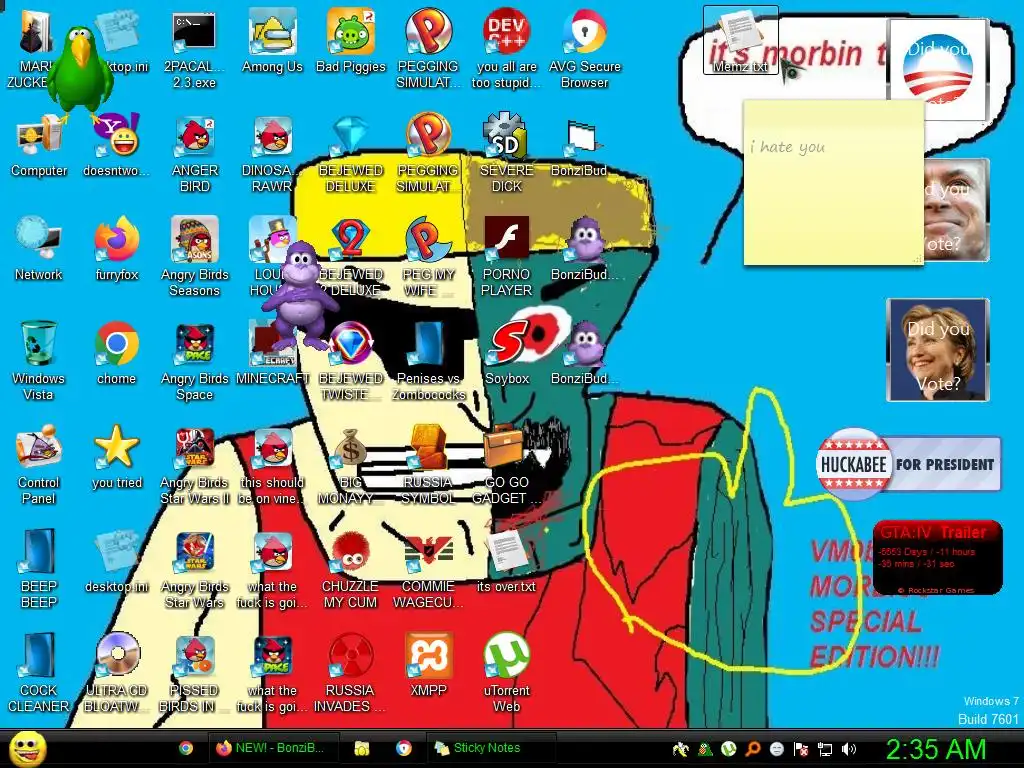Open the 2:35 AM taskbar clock

click(935, 749)
